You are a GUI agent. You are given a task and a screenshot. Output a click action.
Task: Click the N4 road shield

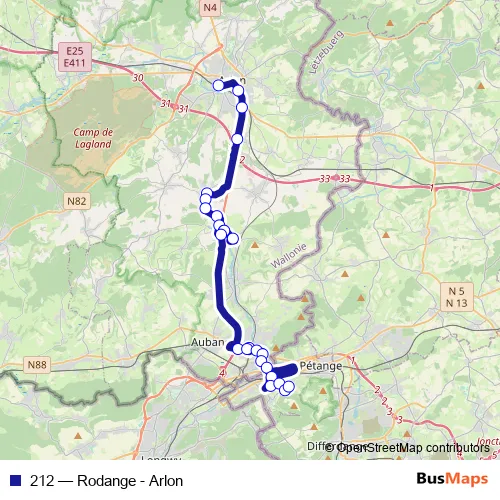(x=210, y=8)
